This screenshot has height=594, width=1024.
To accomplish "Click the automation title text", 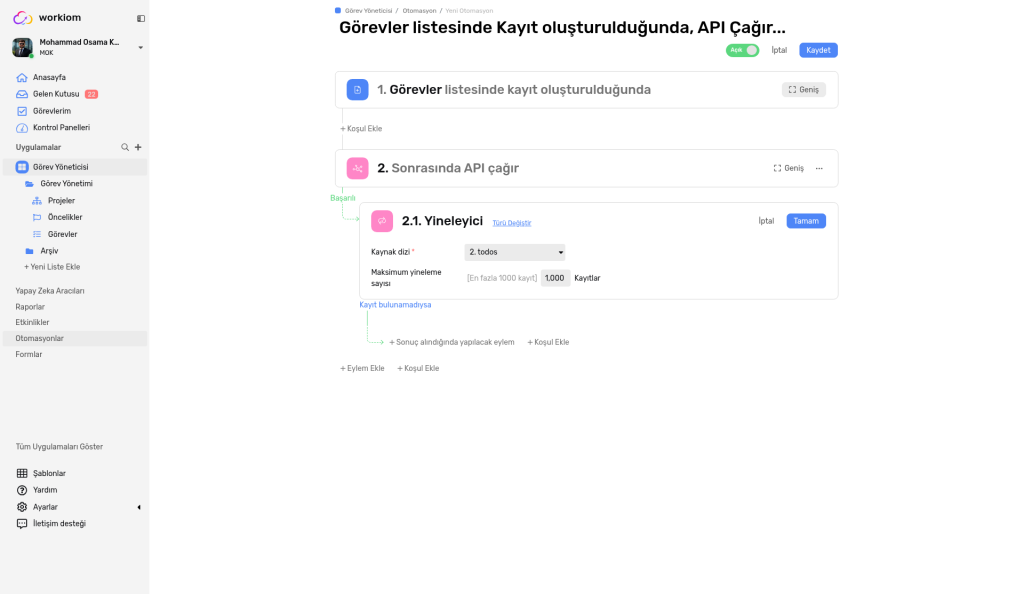I will (562, 28).
